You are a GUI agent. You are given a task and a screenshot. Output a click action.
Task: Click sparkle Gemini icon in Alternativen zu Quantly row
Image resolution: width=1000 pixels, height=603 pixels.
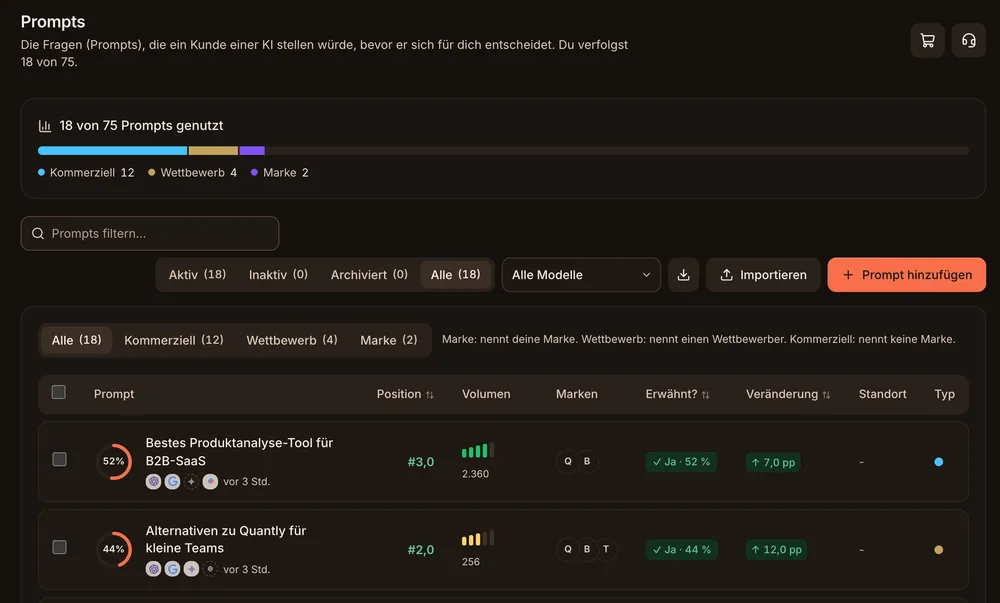(x=191, y=569)
